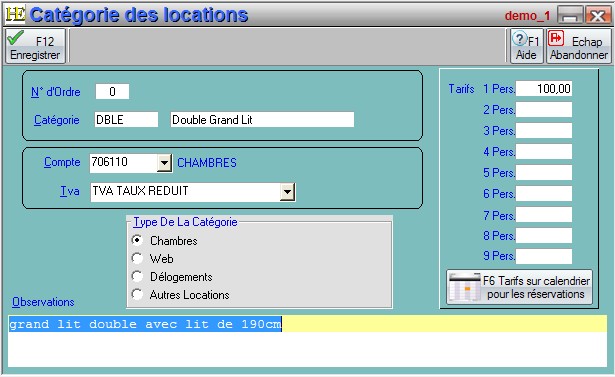Image resolution: width=615 pixels, height=377 pixels.
Task: Click the 7 Pers. tarif field
Action: [x=544, y=215]
